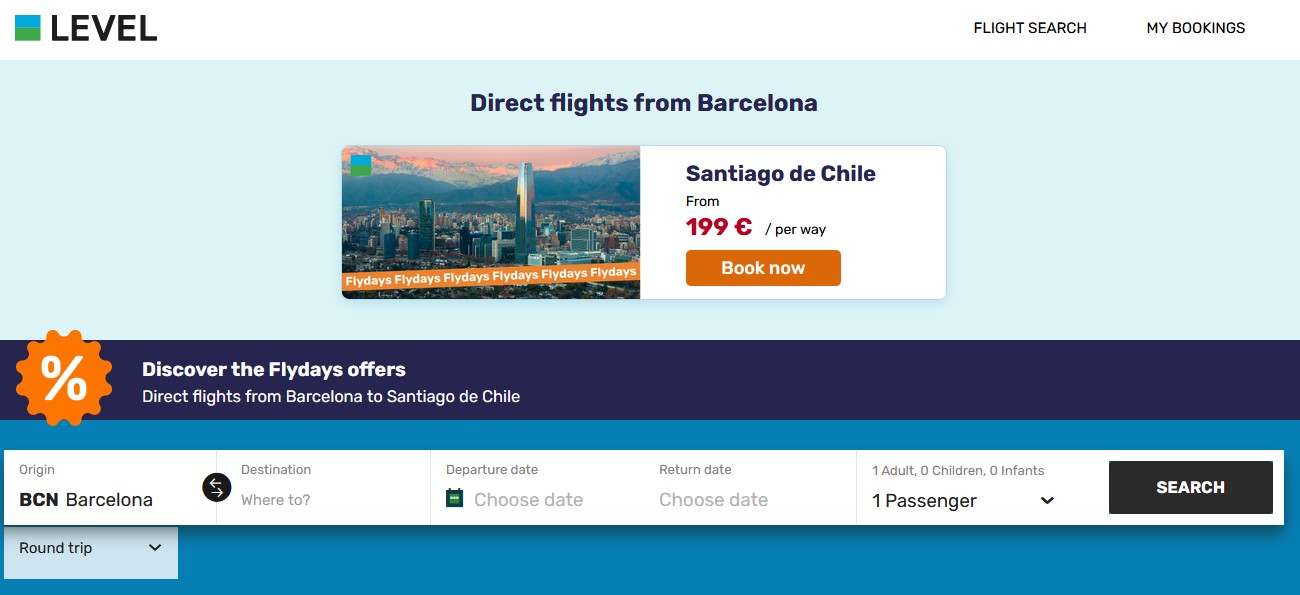Swap origin and destination with arrows icon
Image resolution: width=1300 pixels, height=595 pixels.
point(217,487)
